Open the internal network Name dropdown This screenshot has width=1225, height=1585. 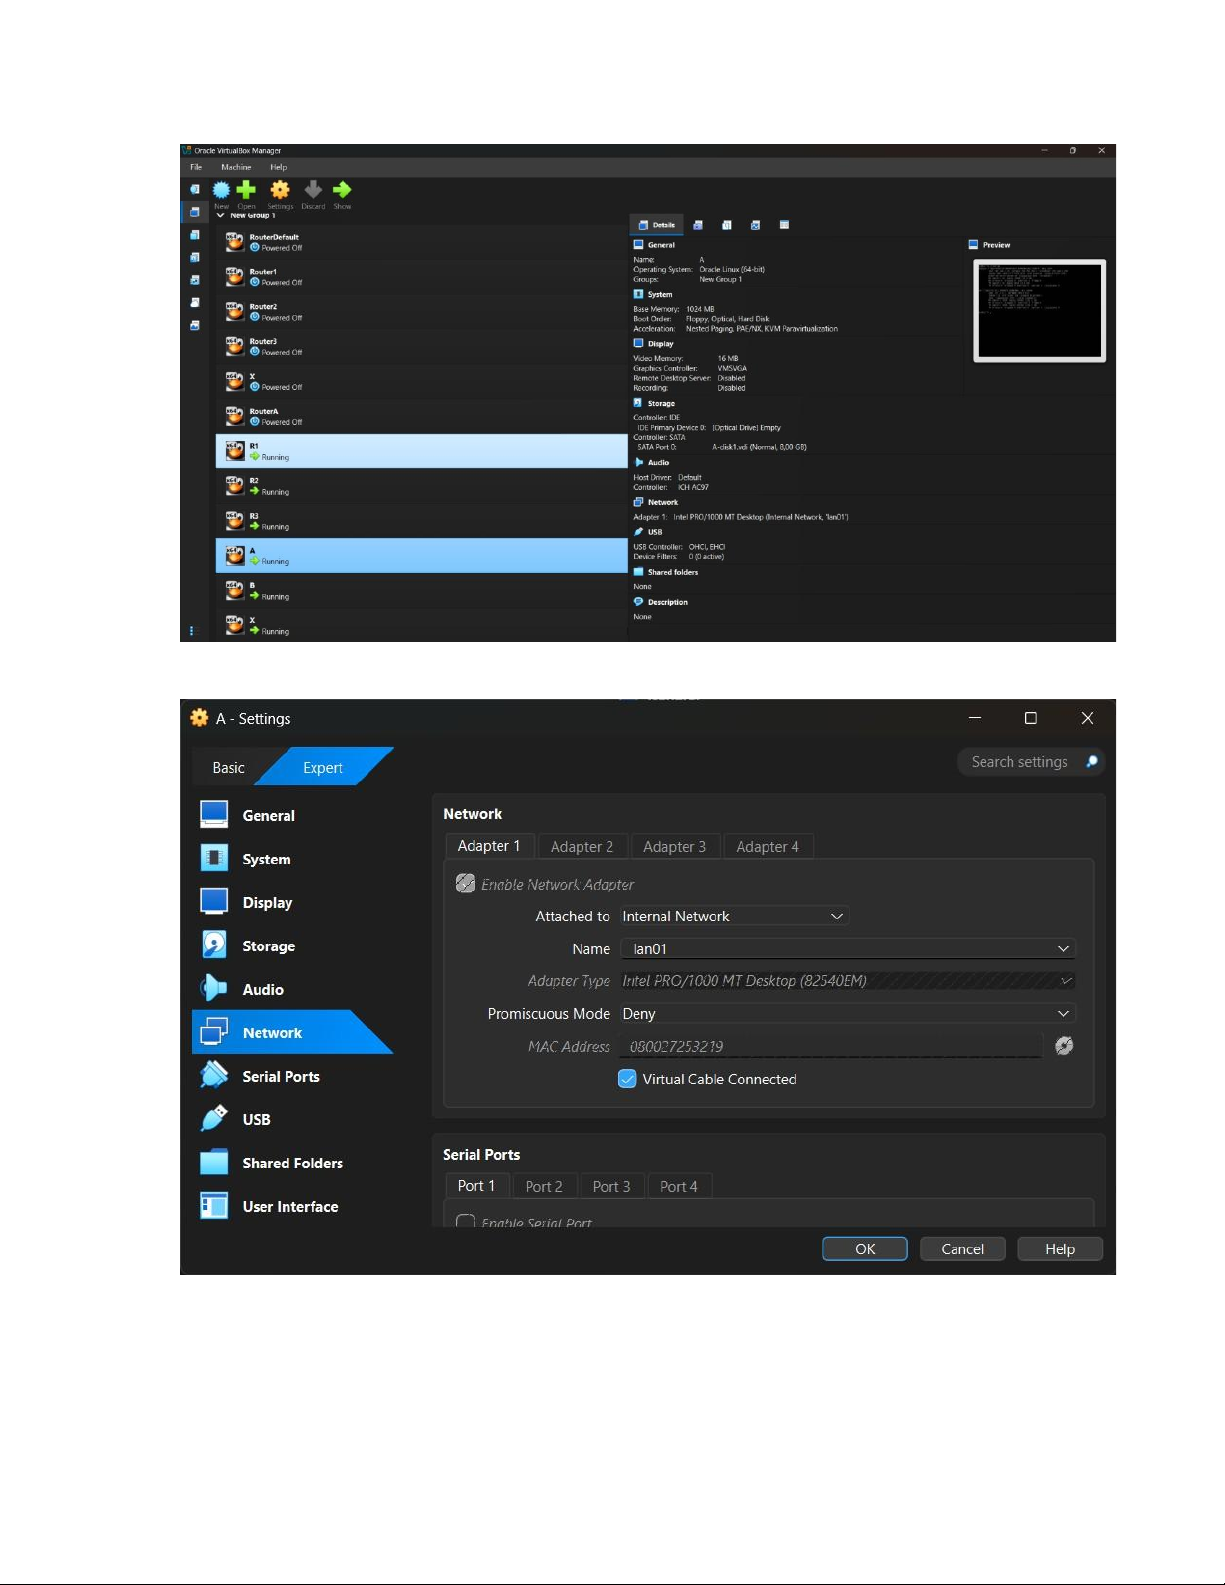(x=846, y=949)
